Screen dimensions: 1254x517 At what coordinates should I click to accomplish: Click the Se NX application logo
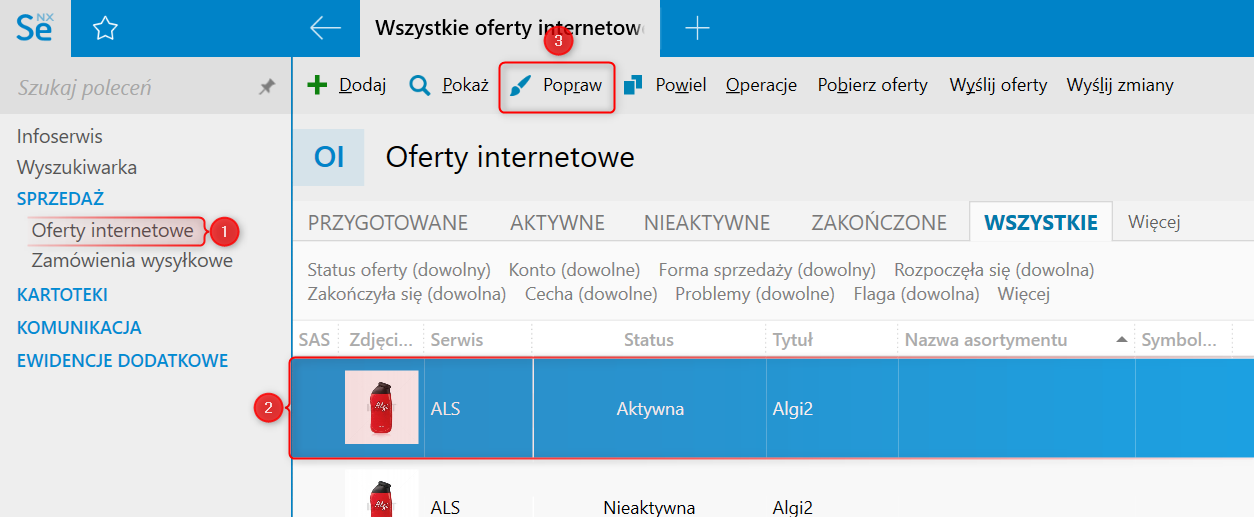click(x=35, y=28)
